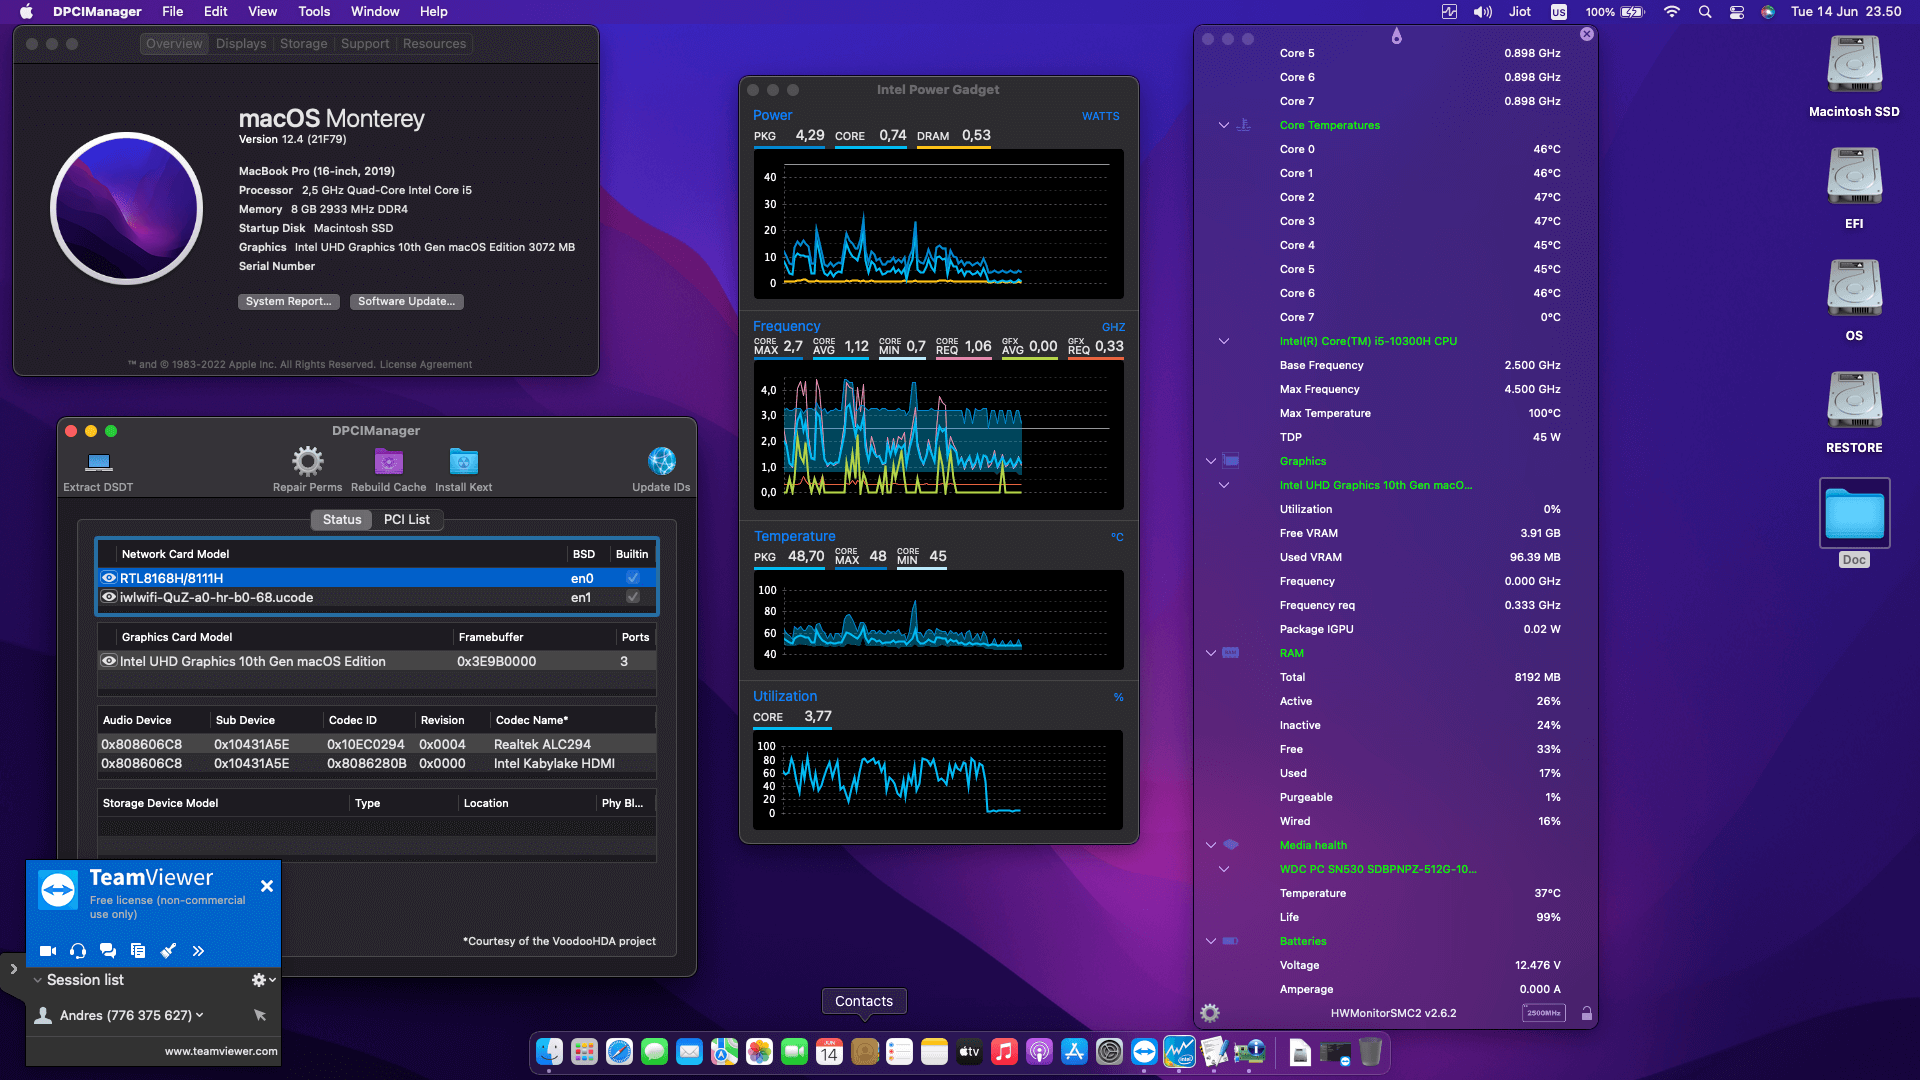This screenshot has width=1920, height=1080.
Task: Open the www.teamviewer.com link
Action: [221, 1051]
